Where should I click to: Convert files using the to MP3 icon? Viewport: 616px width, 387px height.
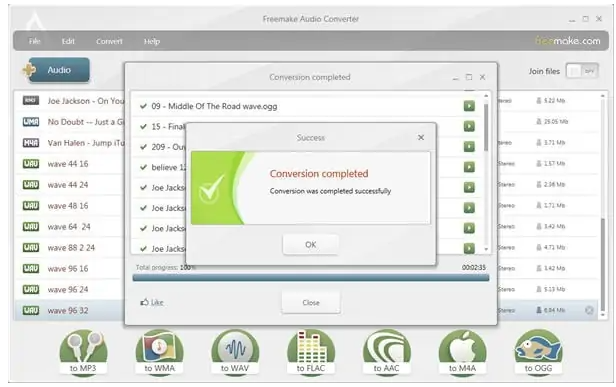coord(83,352)
